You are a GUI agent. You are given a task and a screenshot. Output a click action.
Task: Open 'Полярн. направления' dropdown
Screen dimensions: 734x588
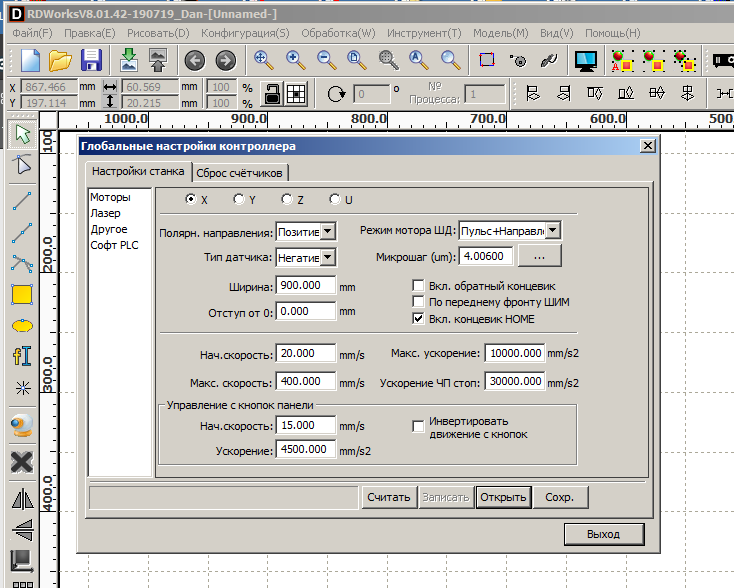click(327, 232)
